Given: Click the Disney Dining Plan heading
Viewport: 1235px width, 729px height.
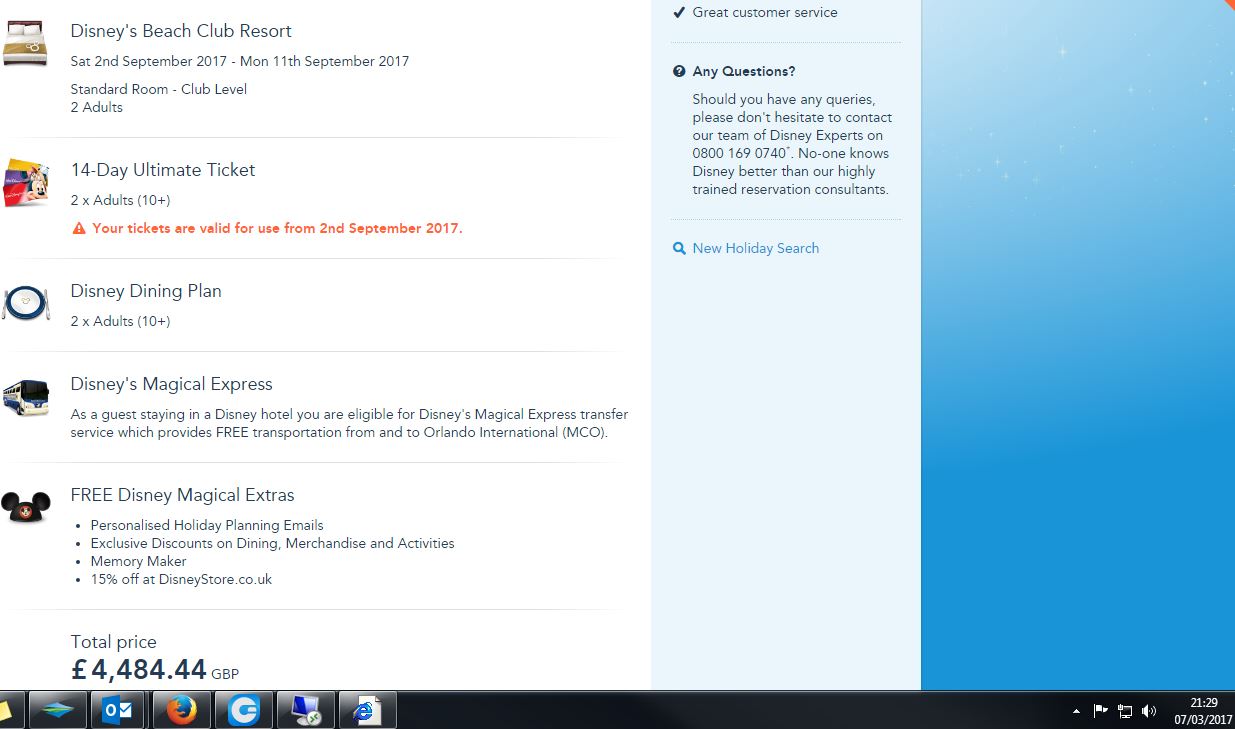Looking at the screenshot, I should click(146, 291).
